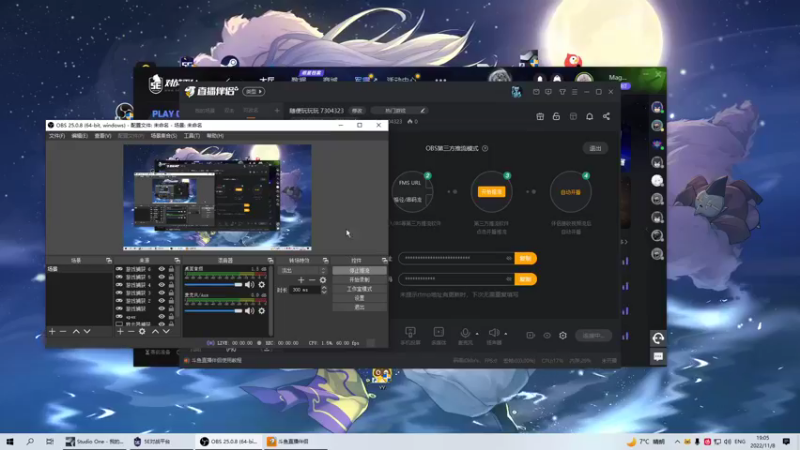Open the scene transition type dropdown
This screenshot has width=800, height=450.
[x=303, y=270]
